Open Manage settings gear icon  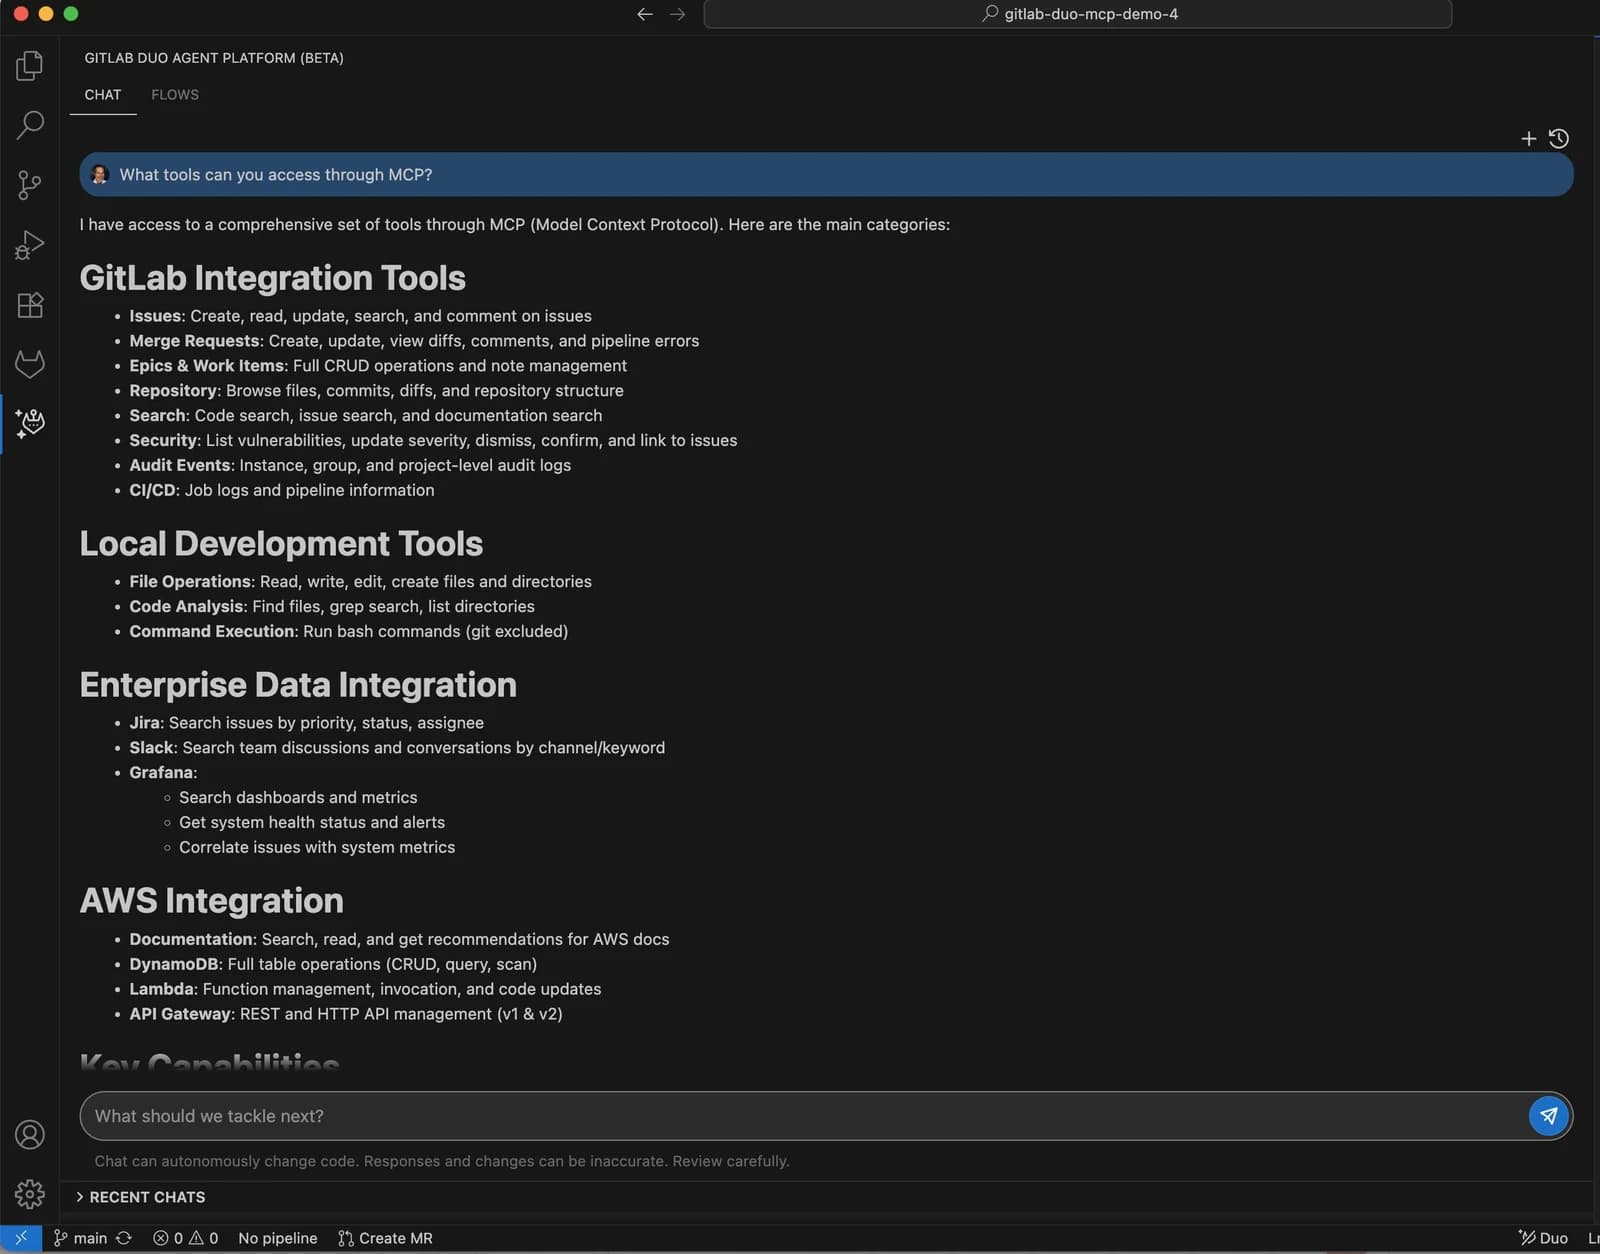click(x=30, y=1194)
